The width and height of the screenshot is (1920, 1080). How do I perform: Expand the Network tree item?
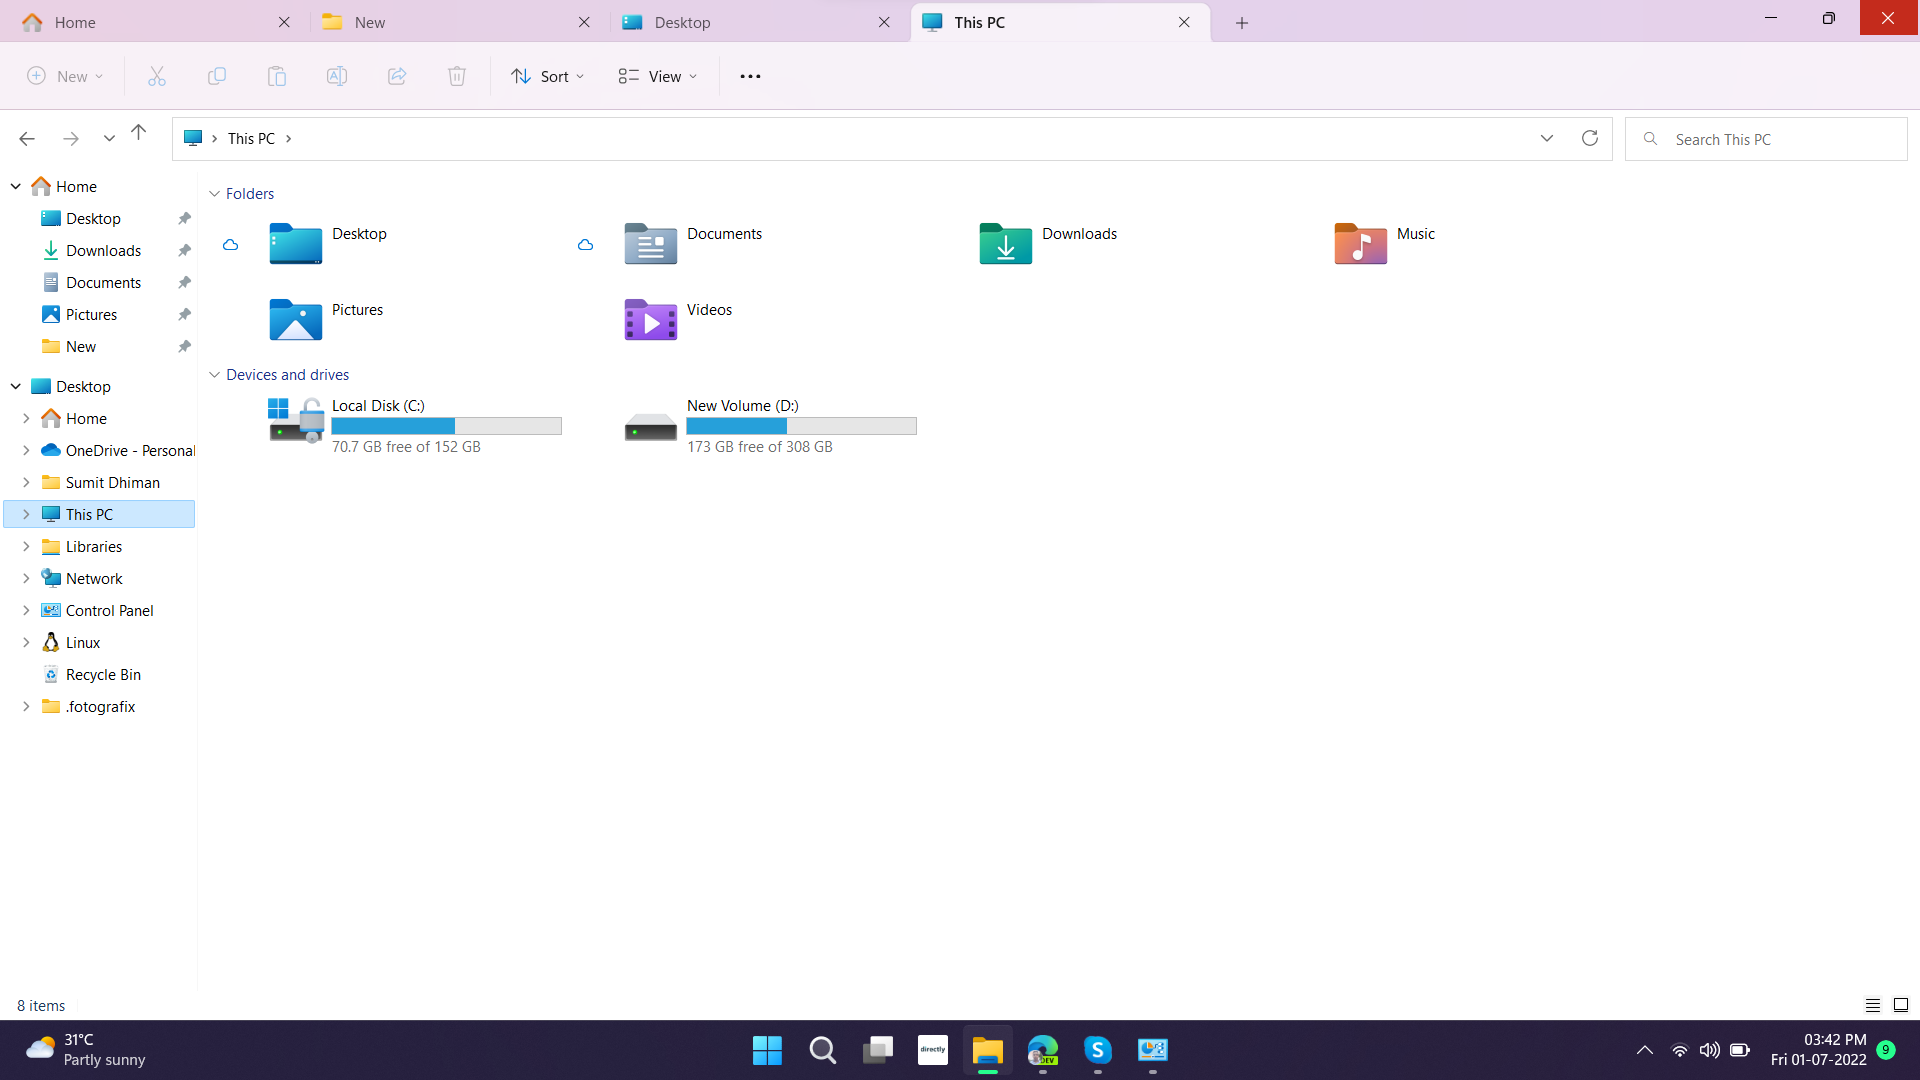pos(27,578)
